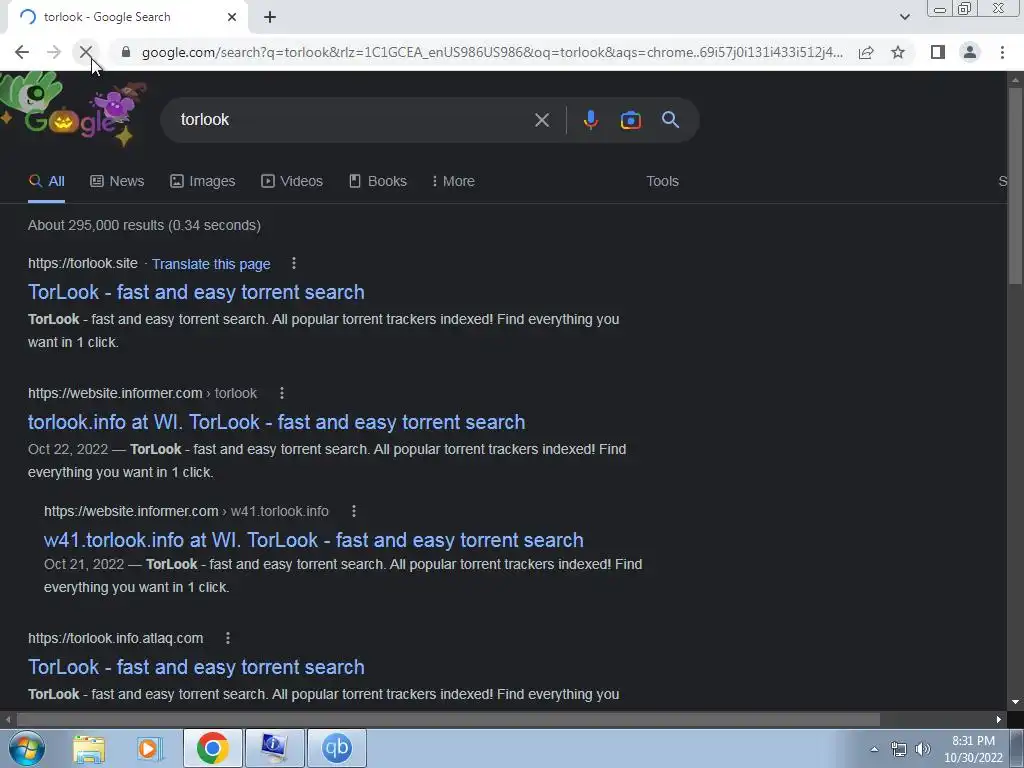The width and height of the screenshot is (1024, 768).
Task: Click the padlock site info icon
Action: tap(126, 52)
